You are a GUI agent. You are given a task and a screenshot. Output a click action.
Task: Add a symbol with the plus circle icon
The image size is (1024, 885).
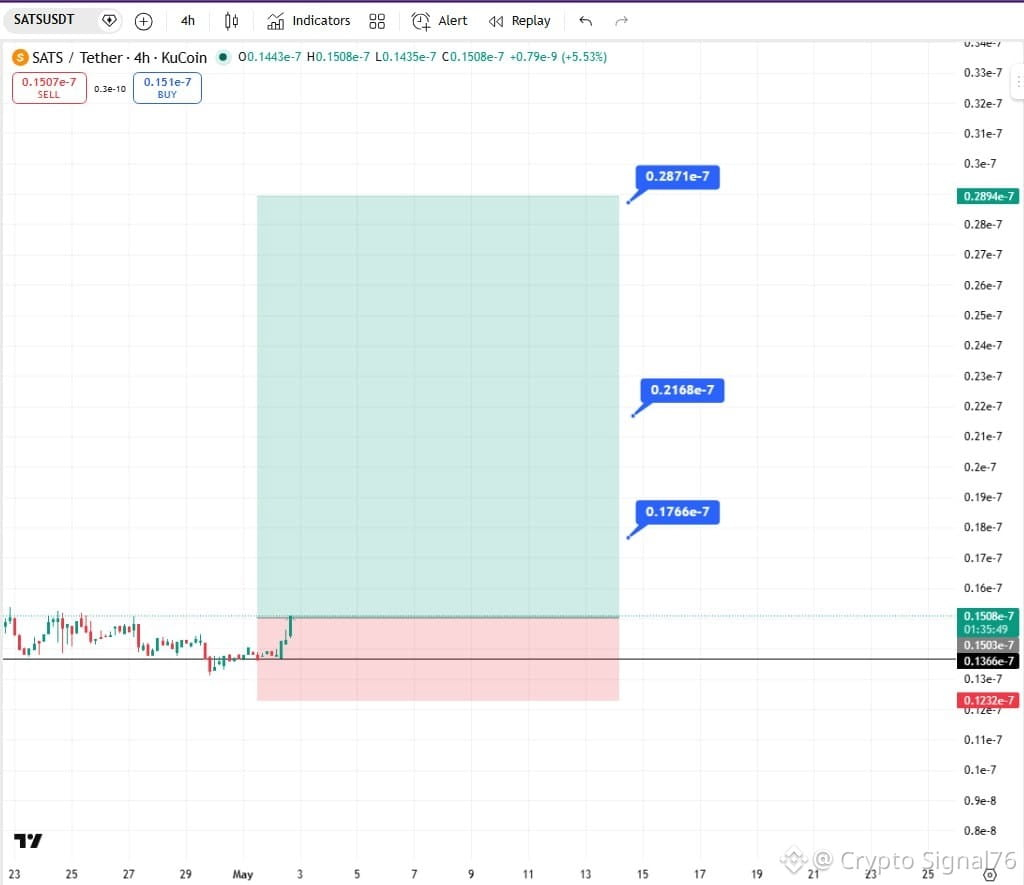click(x=144, y=22)
